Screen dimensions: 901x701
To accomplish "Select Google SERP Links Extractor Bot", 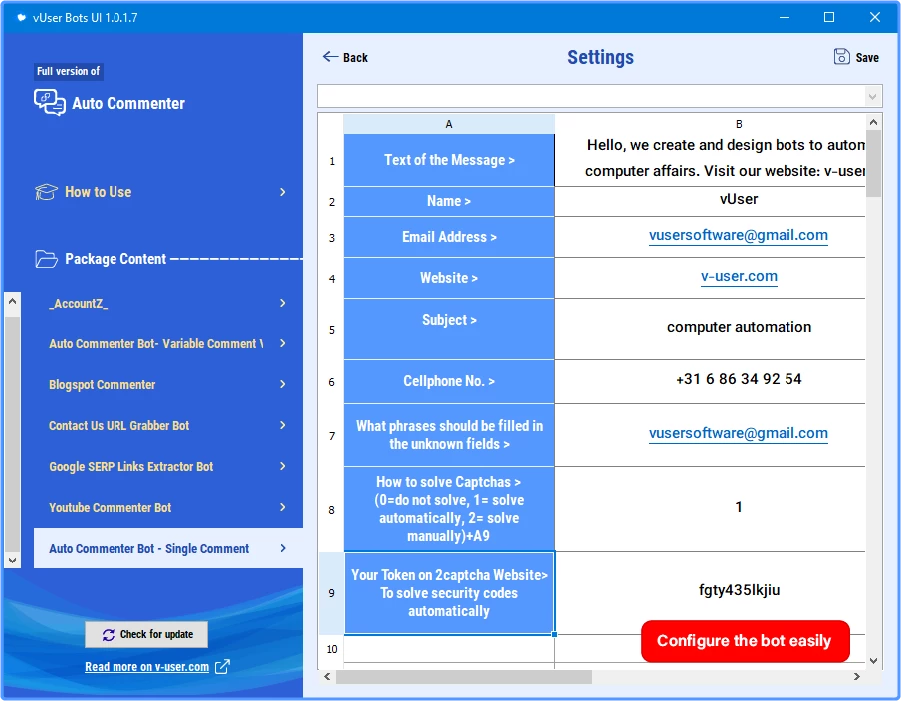I will pos(168,467).
